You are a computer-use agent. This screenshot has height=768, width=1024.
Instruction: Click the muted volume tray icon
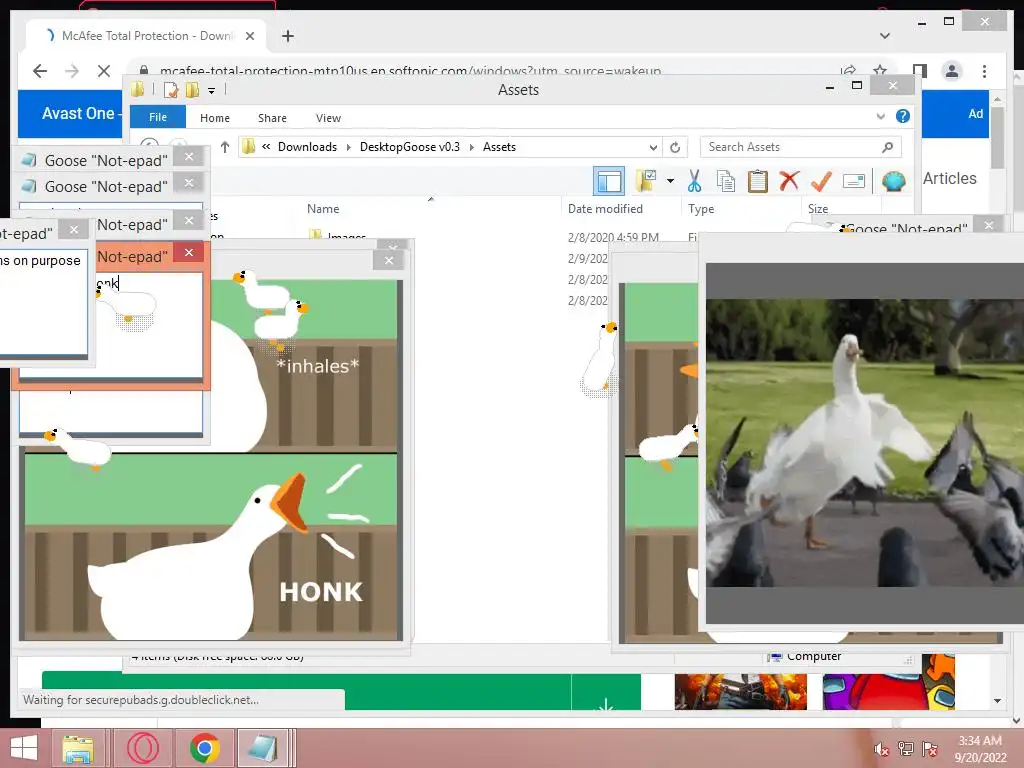pos(882,749)
